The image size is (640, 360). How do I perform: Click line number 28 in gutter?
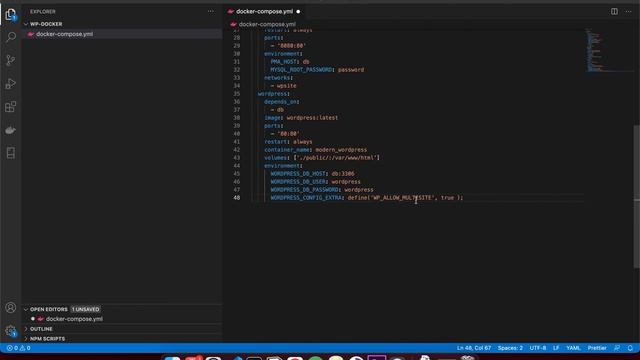pyautogui.click(x=237, y=38)
